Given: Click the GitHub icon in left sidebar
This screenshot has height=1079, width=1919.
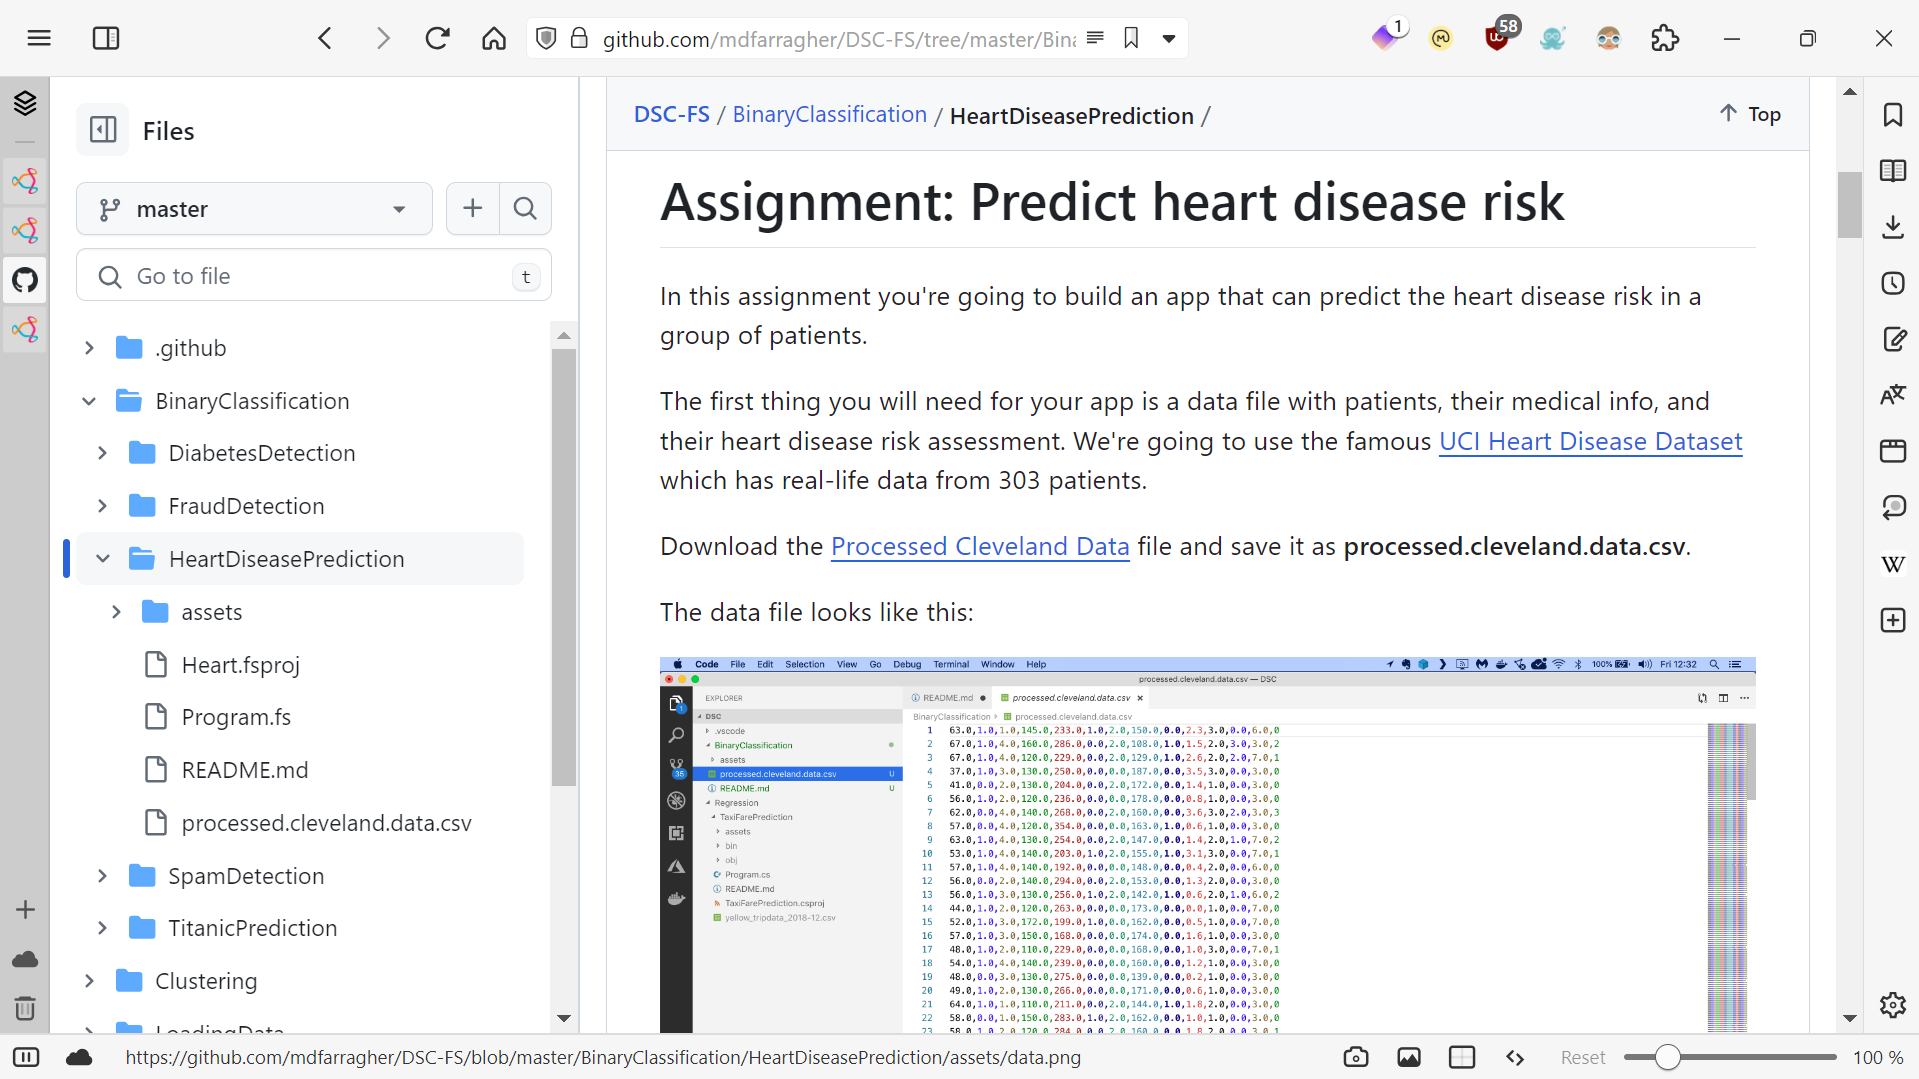Looking at the screenshot, I should [x=25, y=280].
